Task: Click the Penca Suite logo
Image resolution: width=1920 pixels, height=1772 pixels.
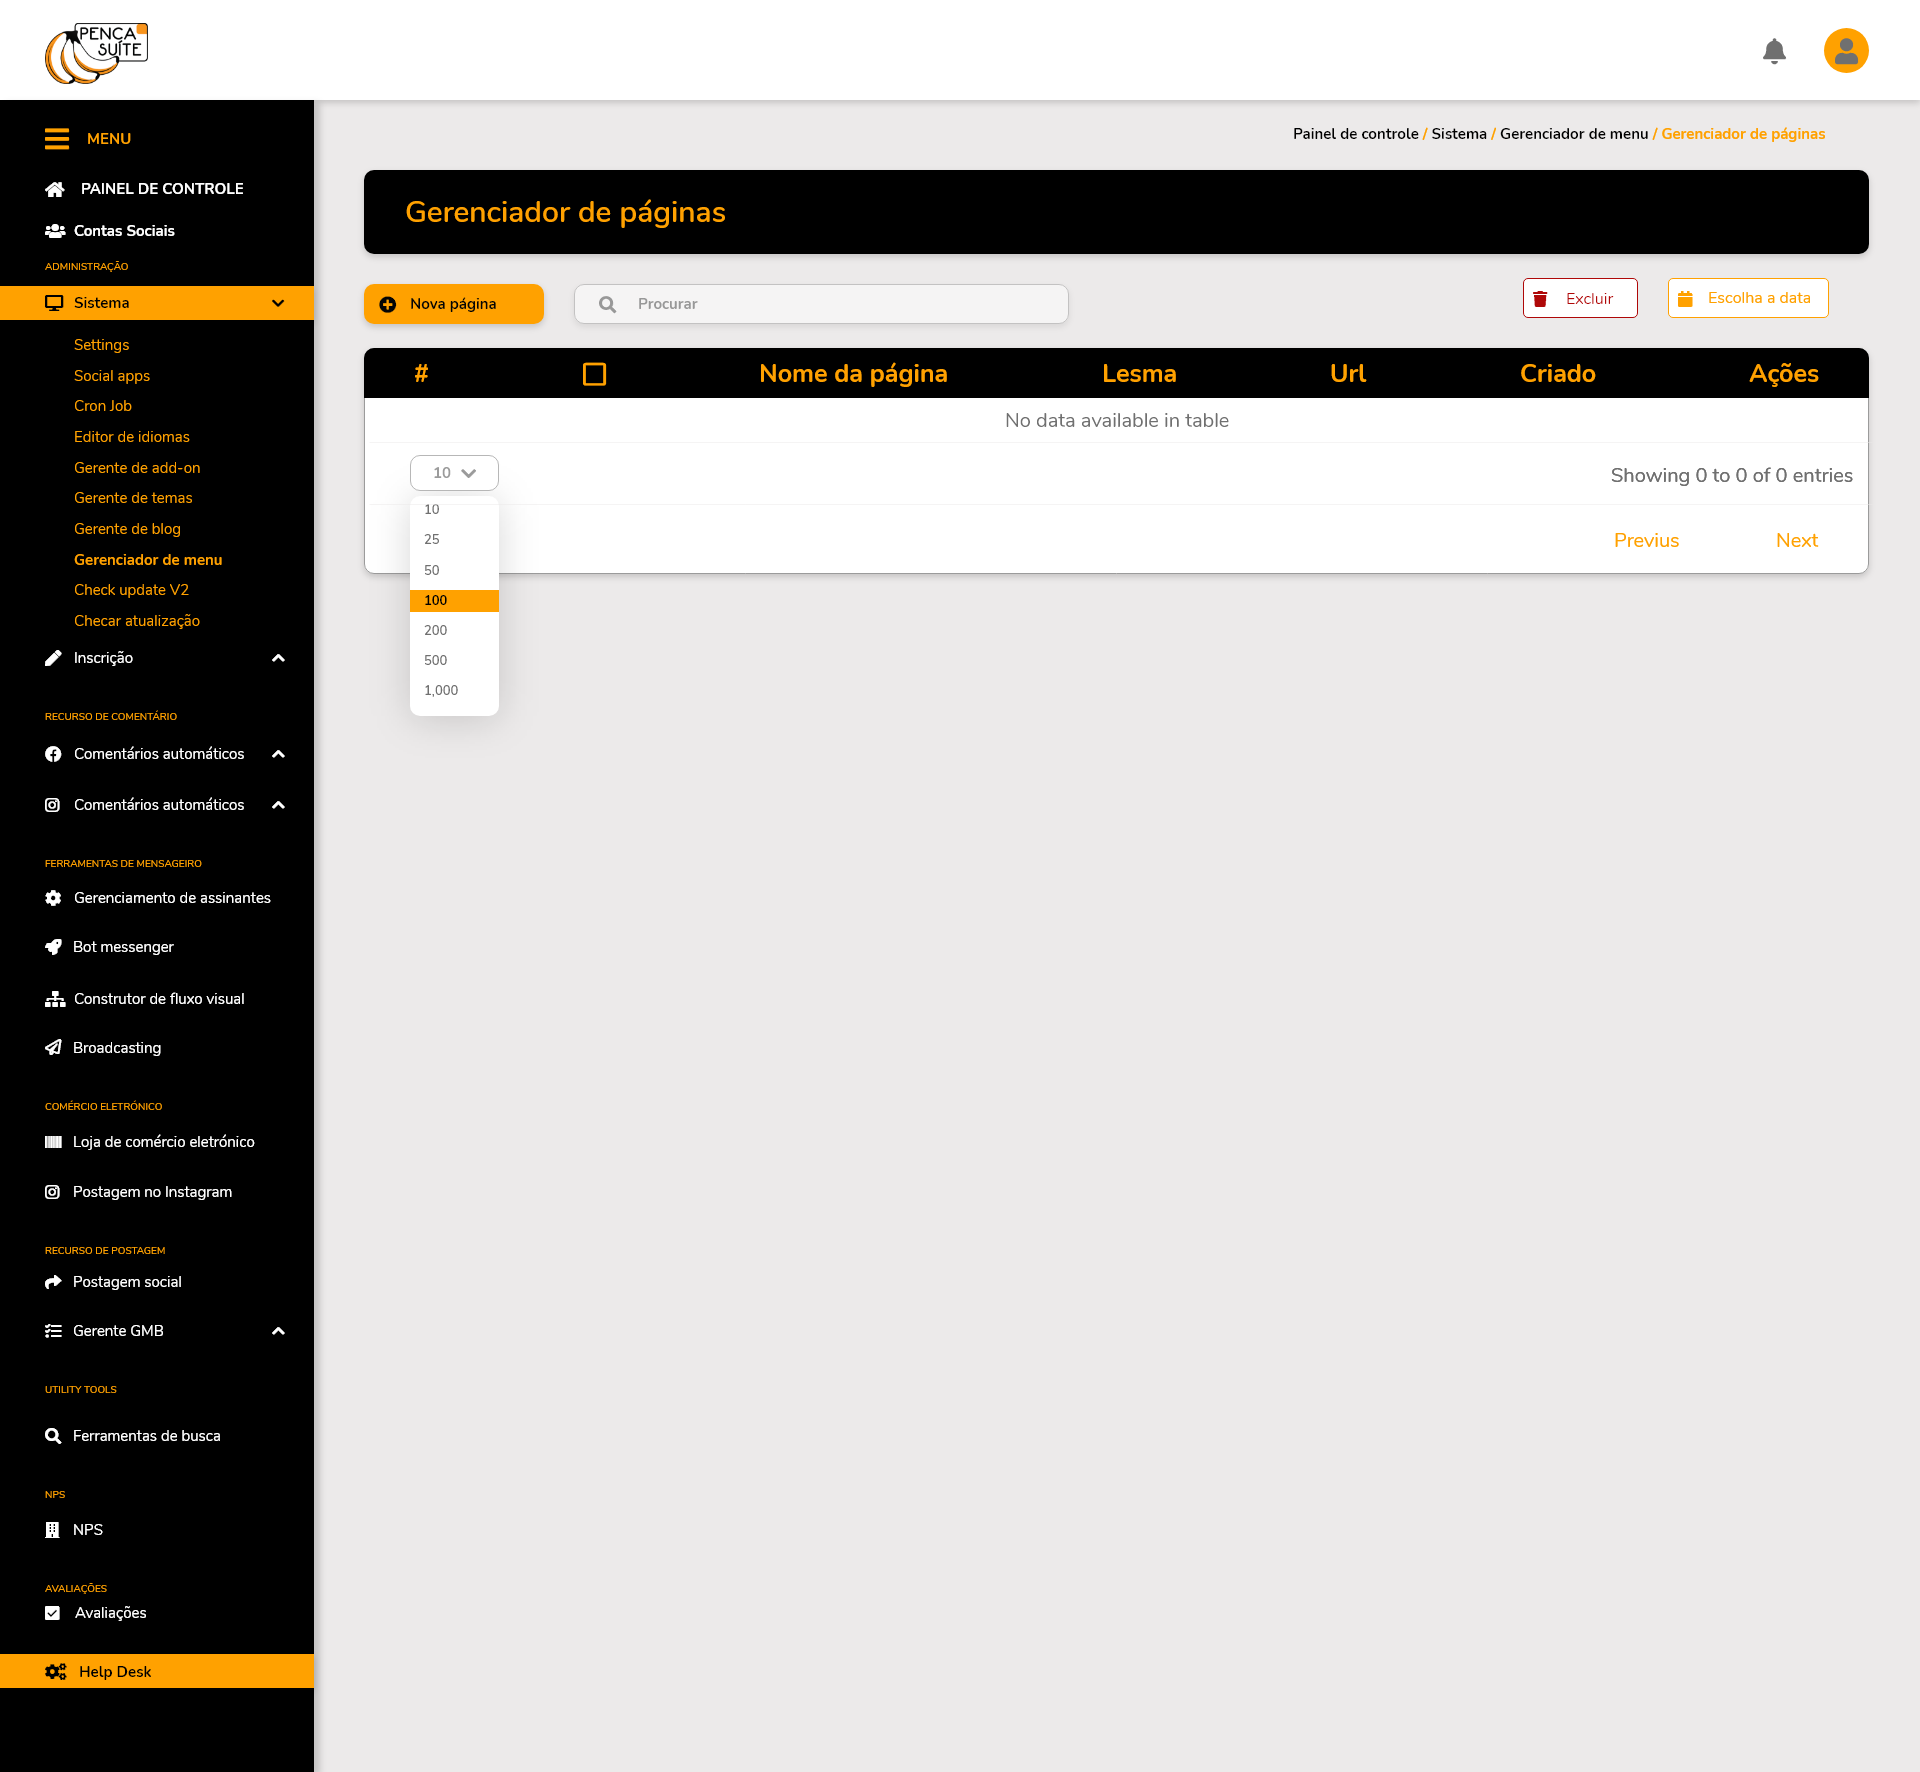Action: (x=96, y=53)
